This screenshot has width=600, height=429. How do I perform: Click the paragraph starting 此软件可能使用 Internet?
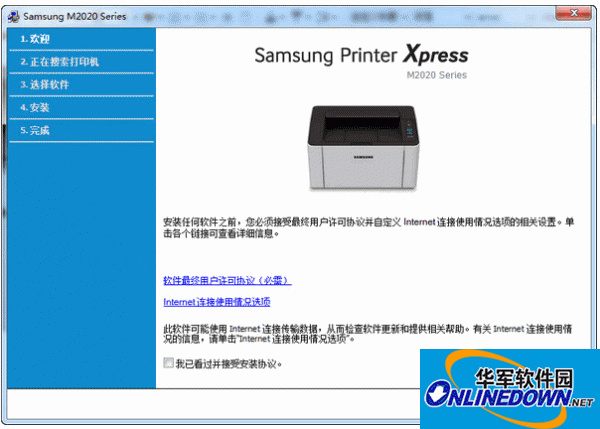coord(368,334)
